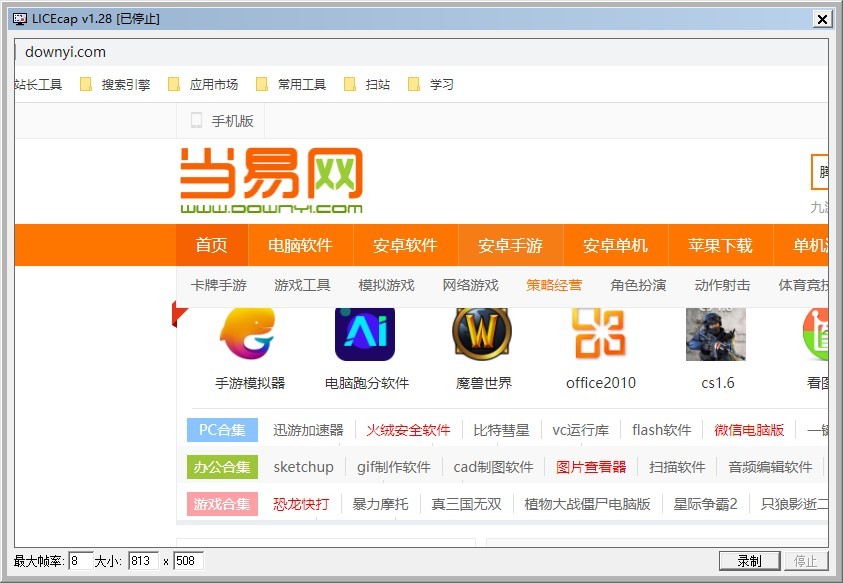Click the 学习 bookmark folder icon
This screenshot has width=843, height=583.
[x=414, y=84]
